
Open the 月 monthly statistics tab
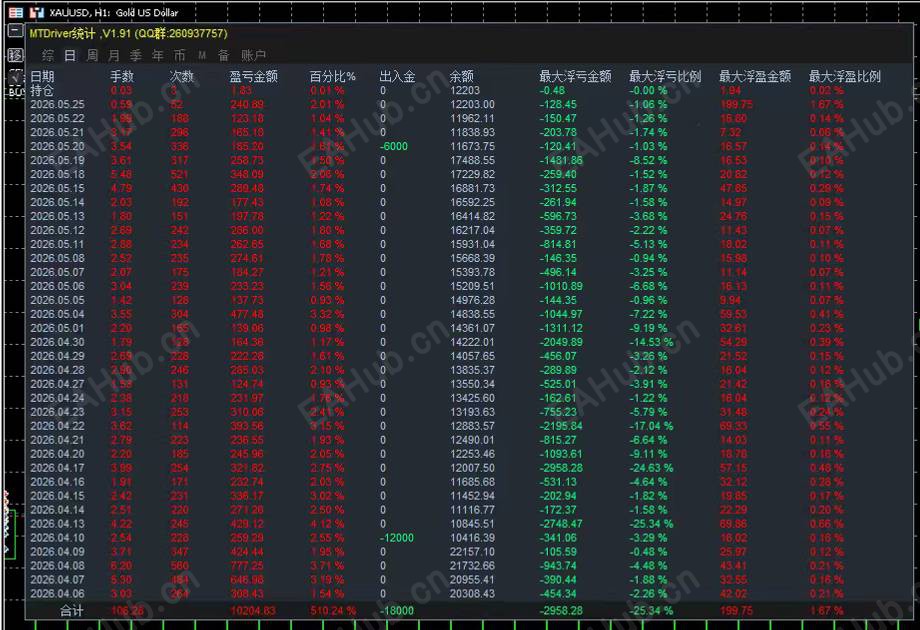114,55
